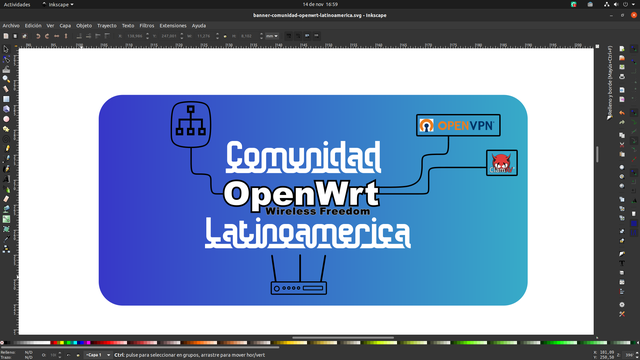Select the Node edit tool
The width and height of the screenshot is (640, 360).
pyautogui.click(x=6, y=59)
